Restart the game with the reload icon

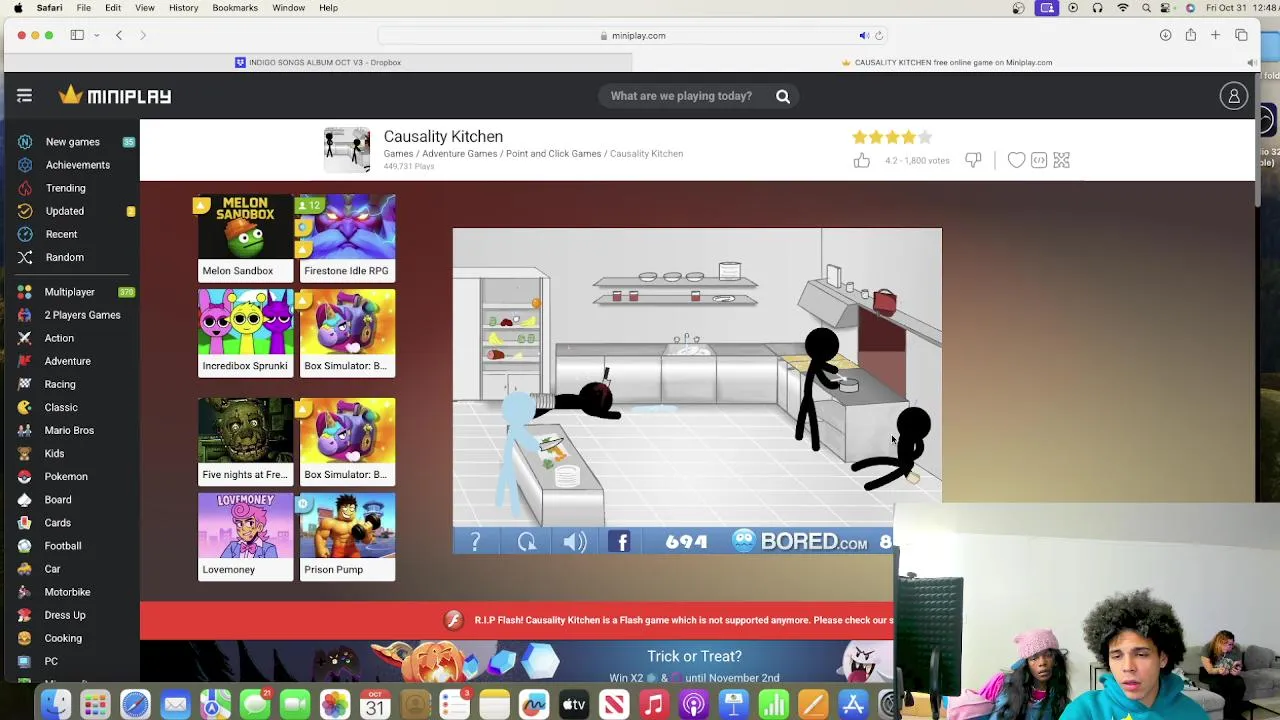(527, 541)
